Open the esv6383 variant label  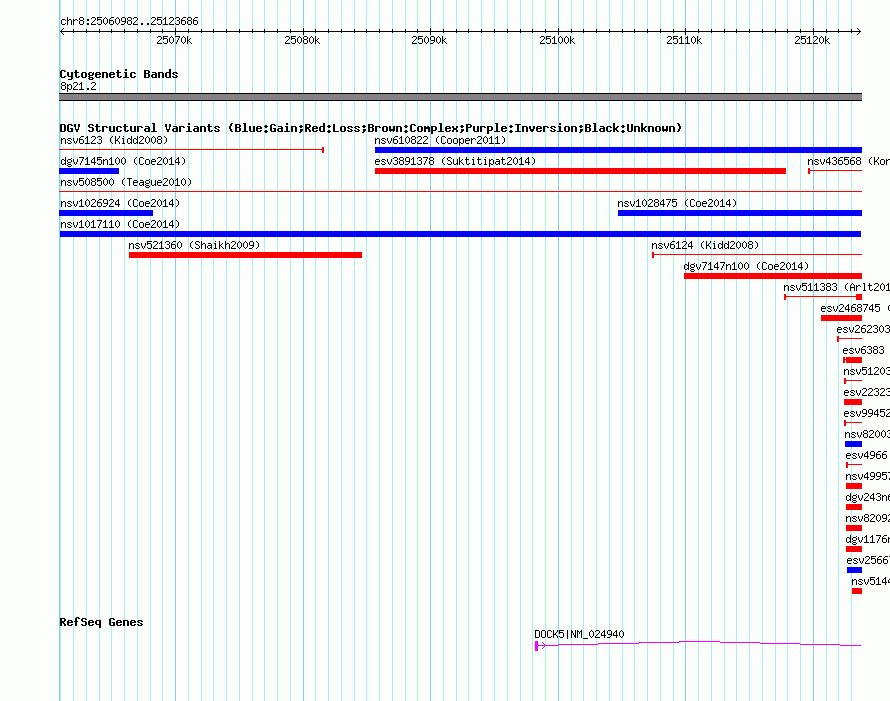863,350
